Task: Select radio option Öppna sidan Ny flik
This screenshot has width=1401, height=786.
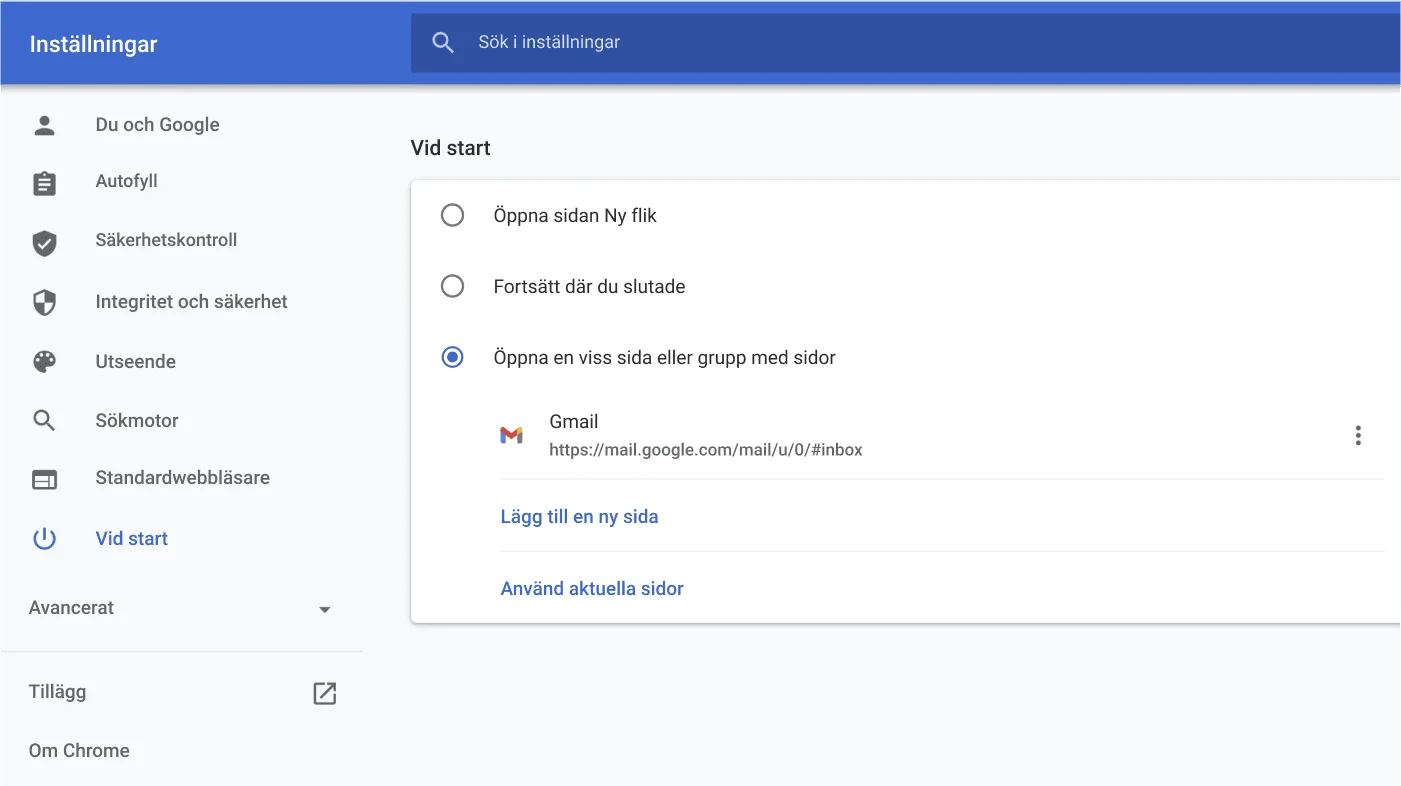Action: pyautogui.click(x=452, y=215)
